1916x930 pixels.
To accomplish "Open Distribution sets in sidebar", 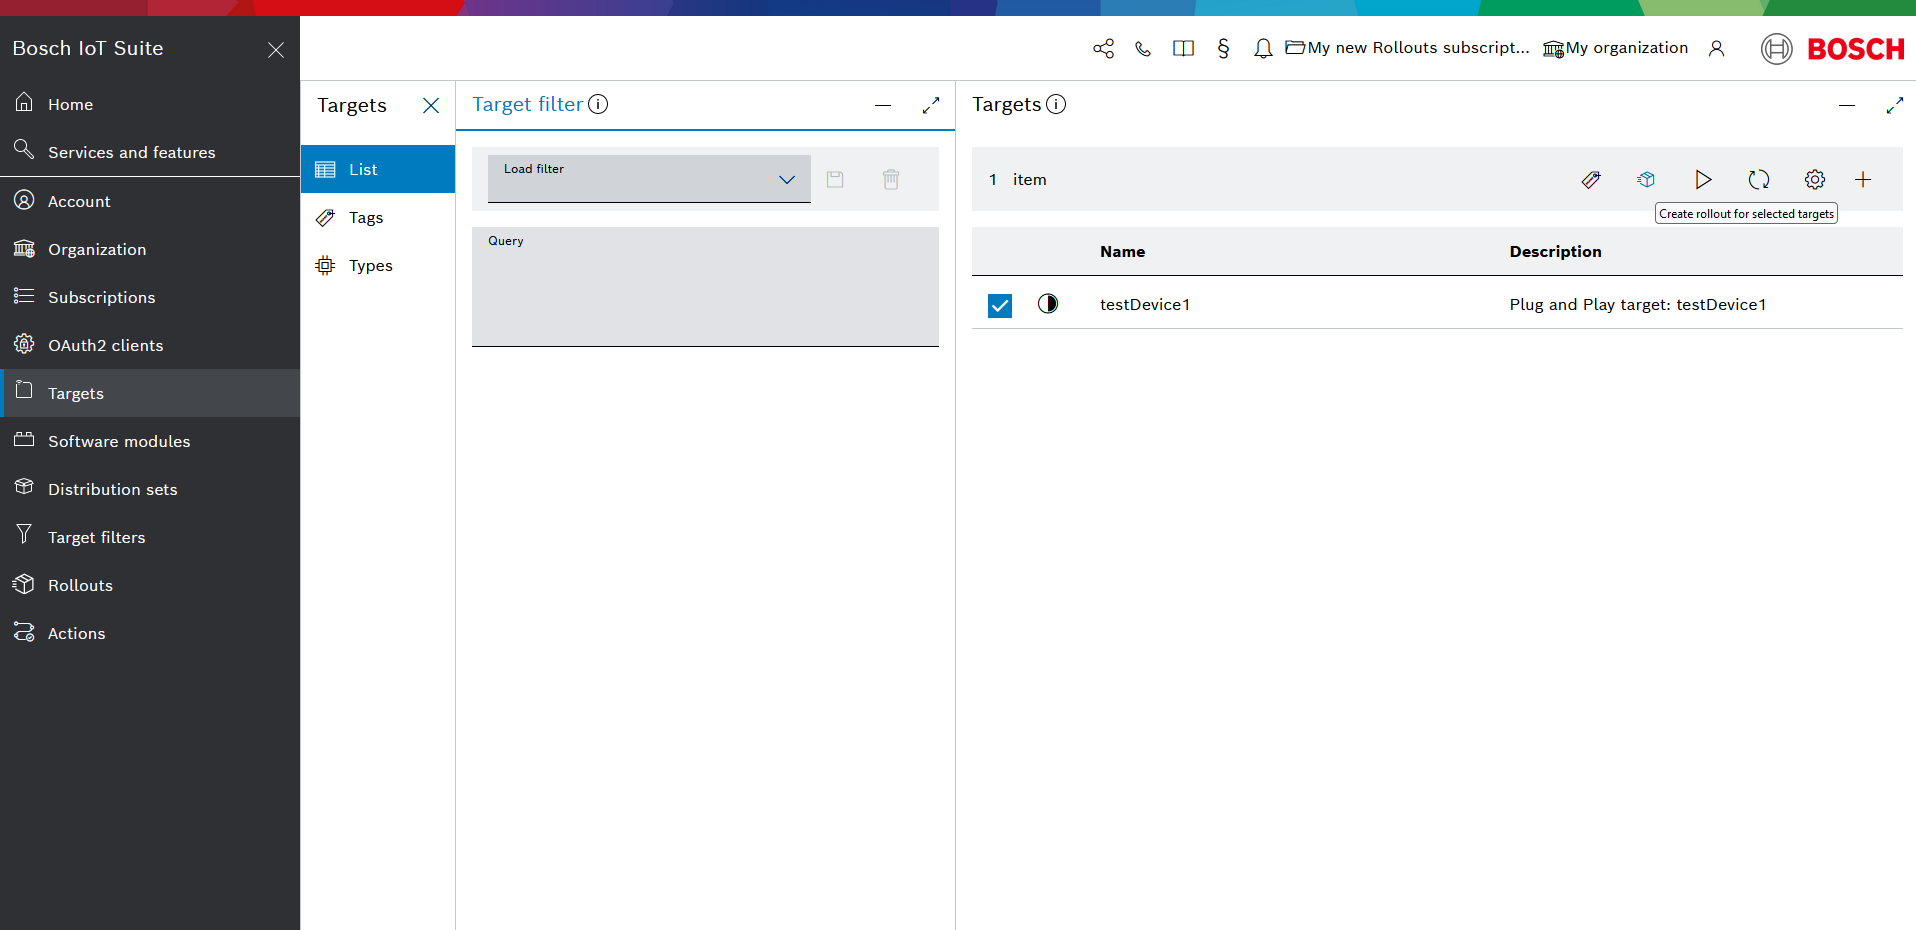I will click(x=112, y=490).
